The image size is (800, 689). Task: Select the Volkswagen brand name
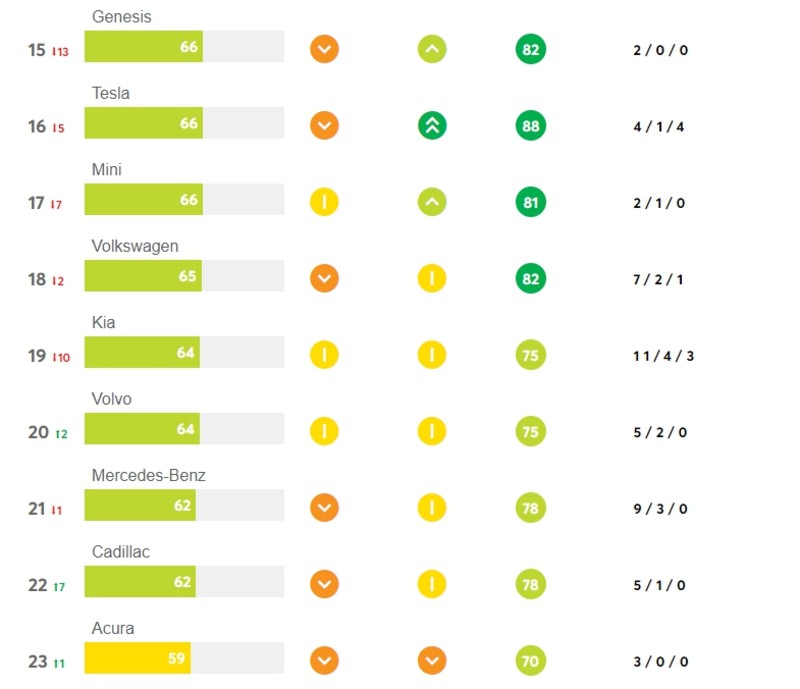point(135,246)
